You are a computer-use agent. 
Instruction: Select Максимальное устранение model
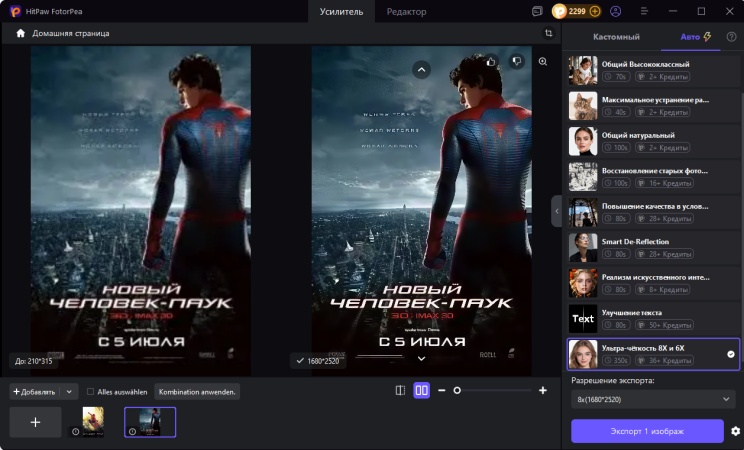[653, 105]
